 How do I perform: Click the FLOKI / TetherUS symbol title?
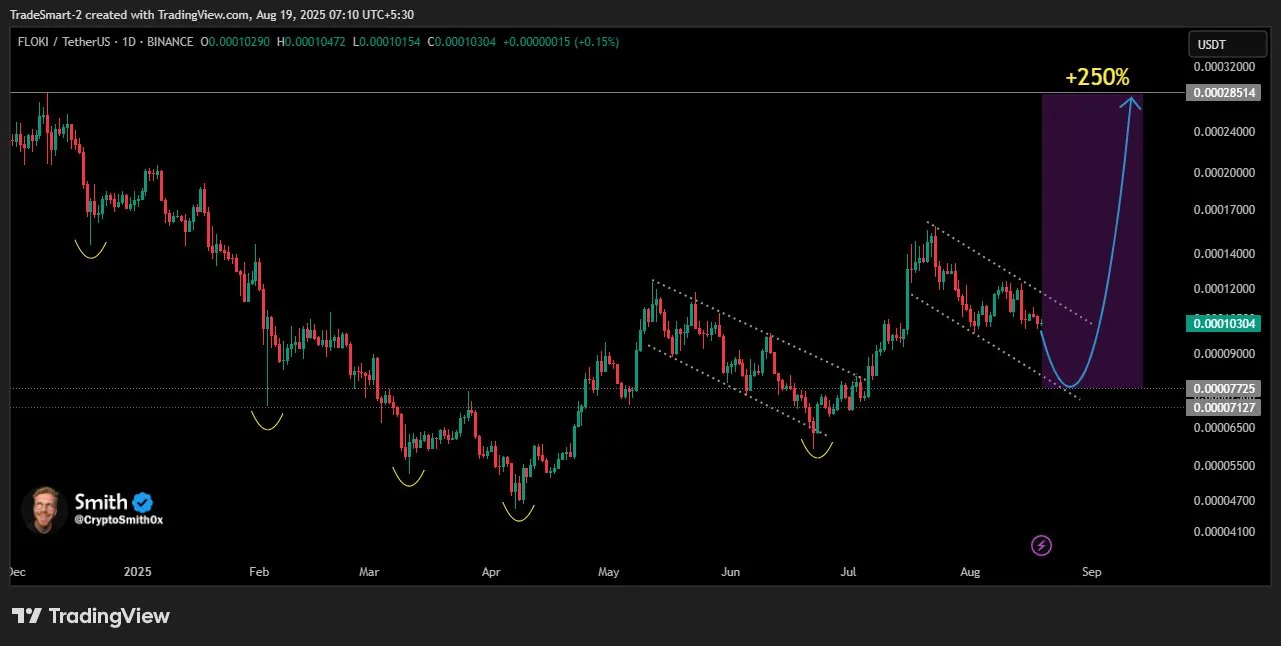click(62, 42)
